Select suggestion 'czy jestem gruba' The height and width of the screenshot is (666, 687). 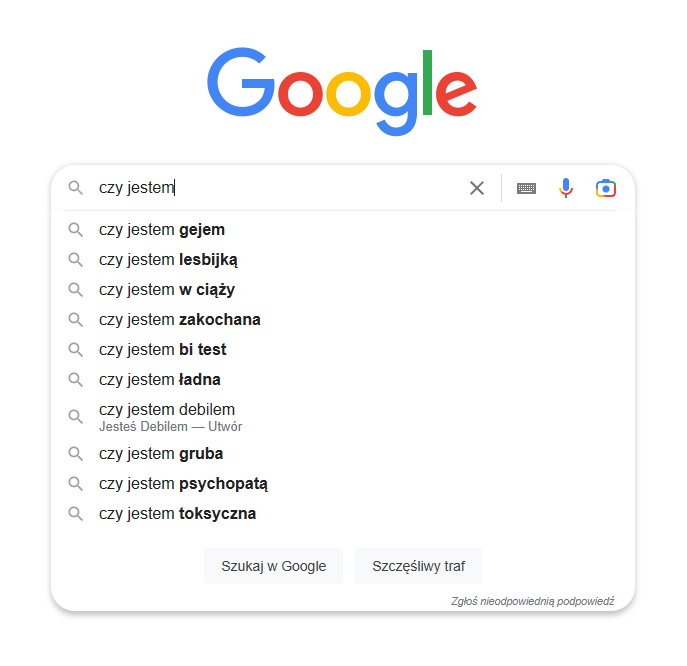161,454
